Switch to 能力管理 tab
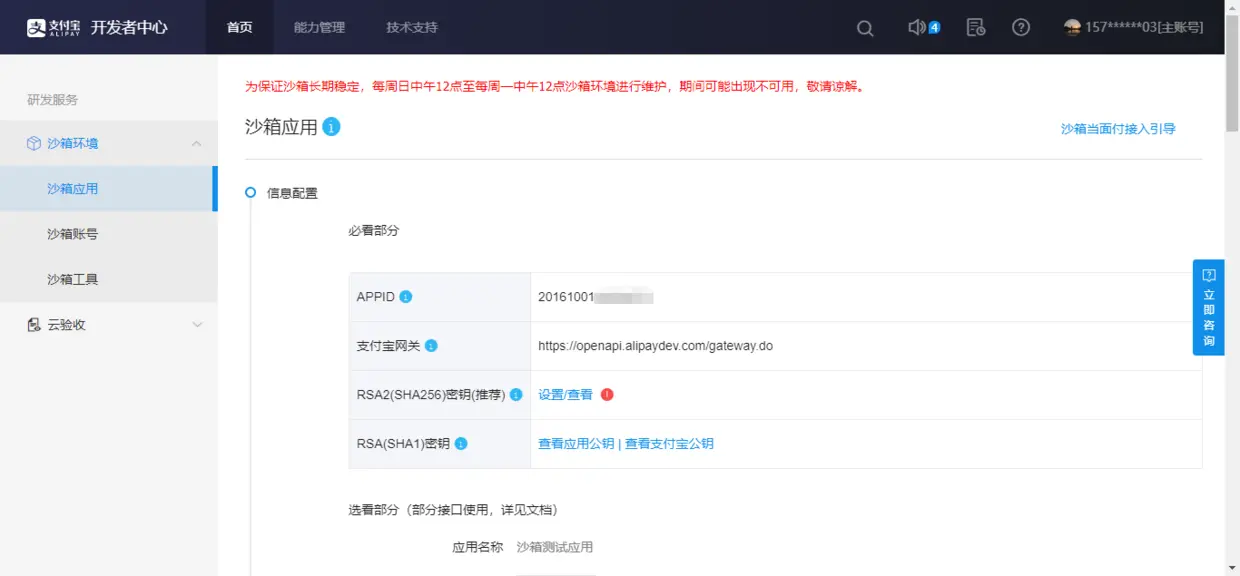Image resolution: width=1240 pixels, height=576 pixels. (319, 27)
